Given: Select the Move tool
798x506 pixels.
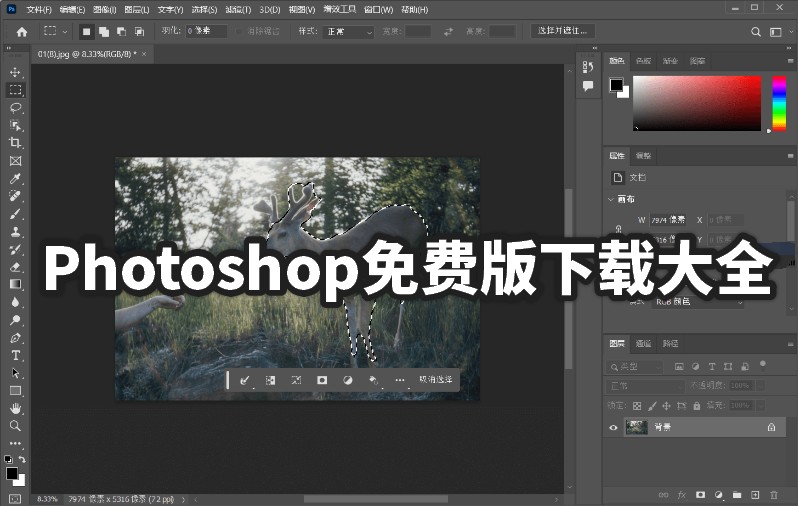Looking at the screenshot, I should click(15, 72).
